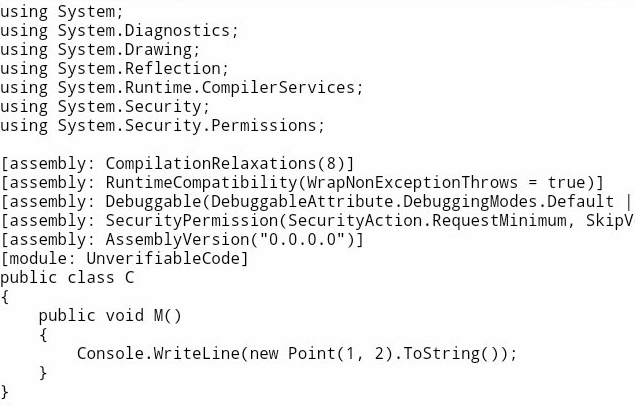635x406 pixels.
Task: Click SecurityAction.RequestMinimum argument
Action: (427, 221)
